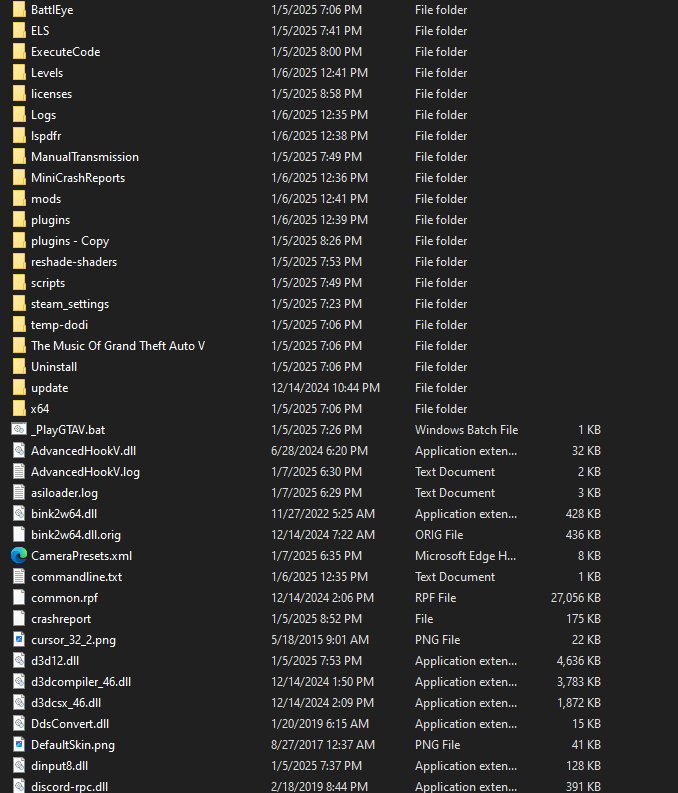Click the commandline.txt file name
Image resolution: width=678 pixels, height=793 pixels.
pyautogui.click(x=76, y=577)
